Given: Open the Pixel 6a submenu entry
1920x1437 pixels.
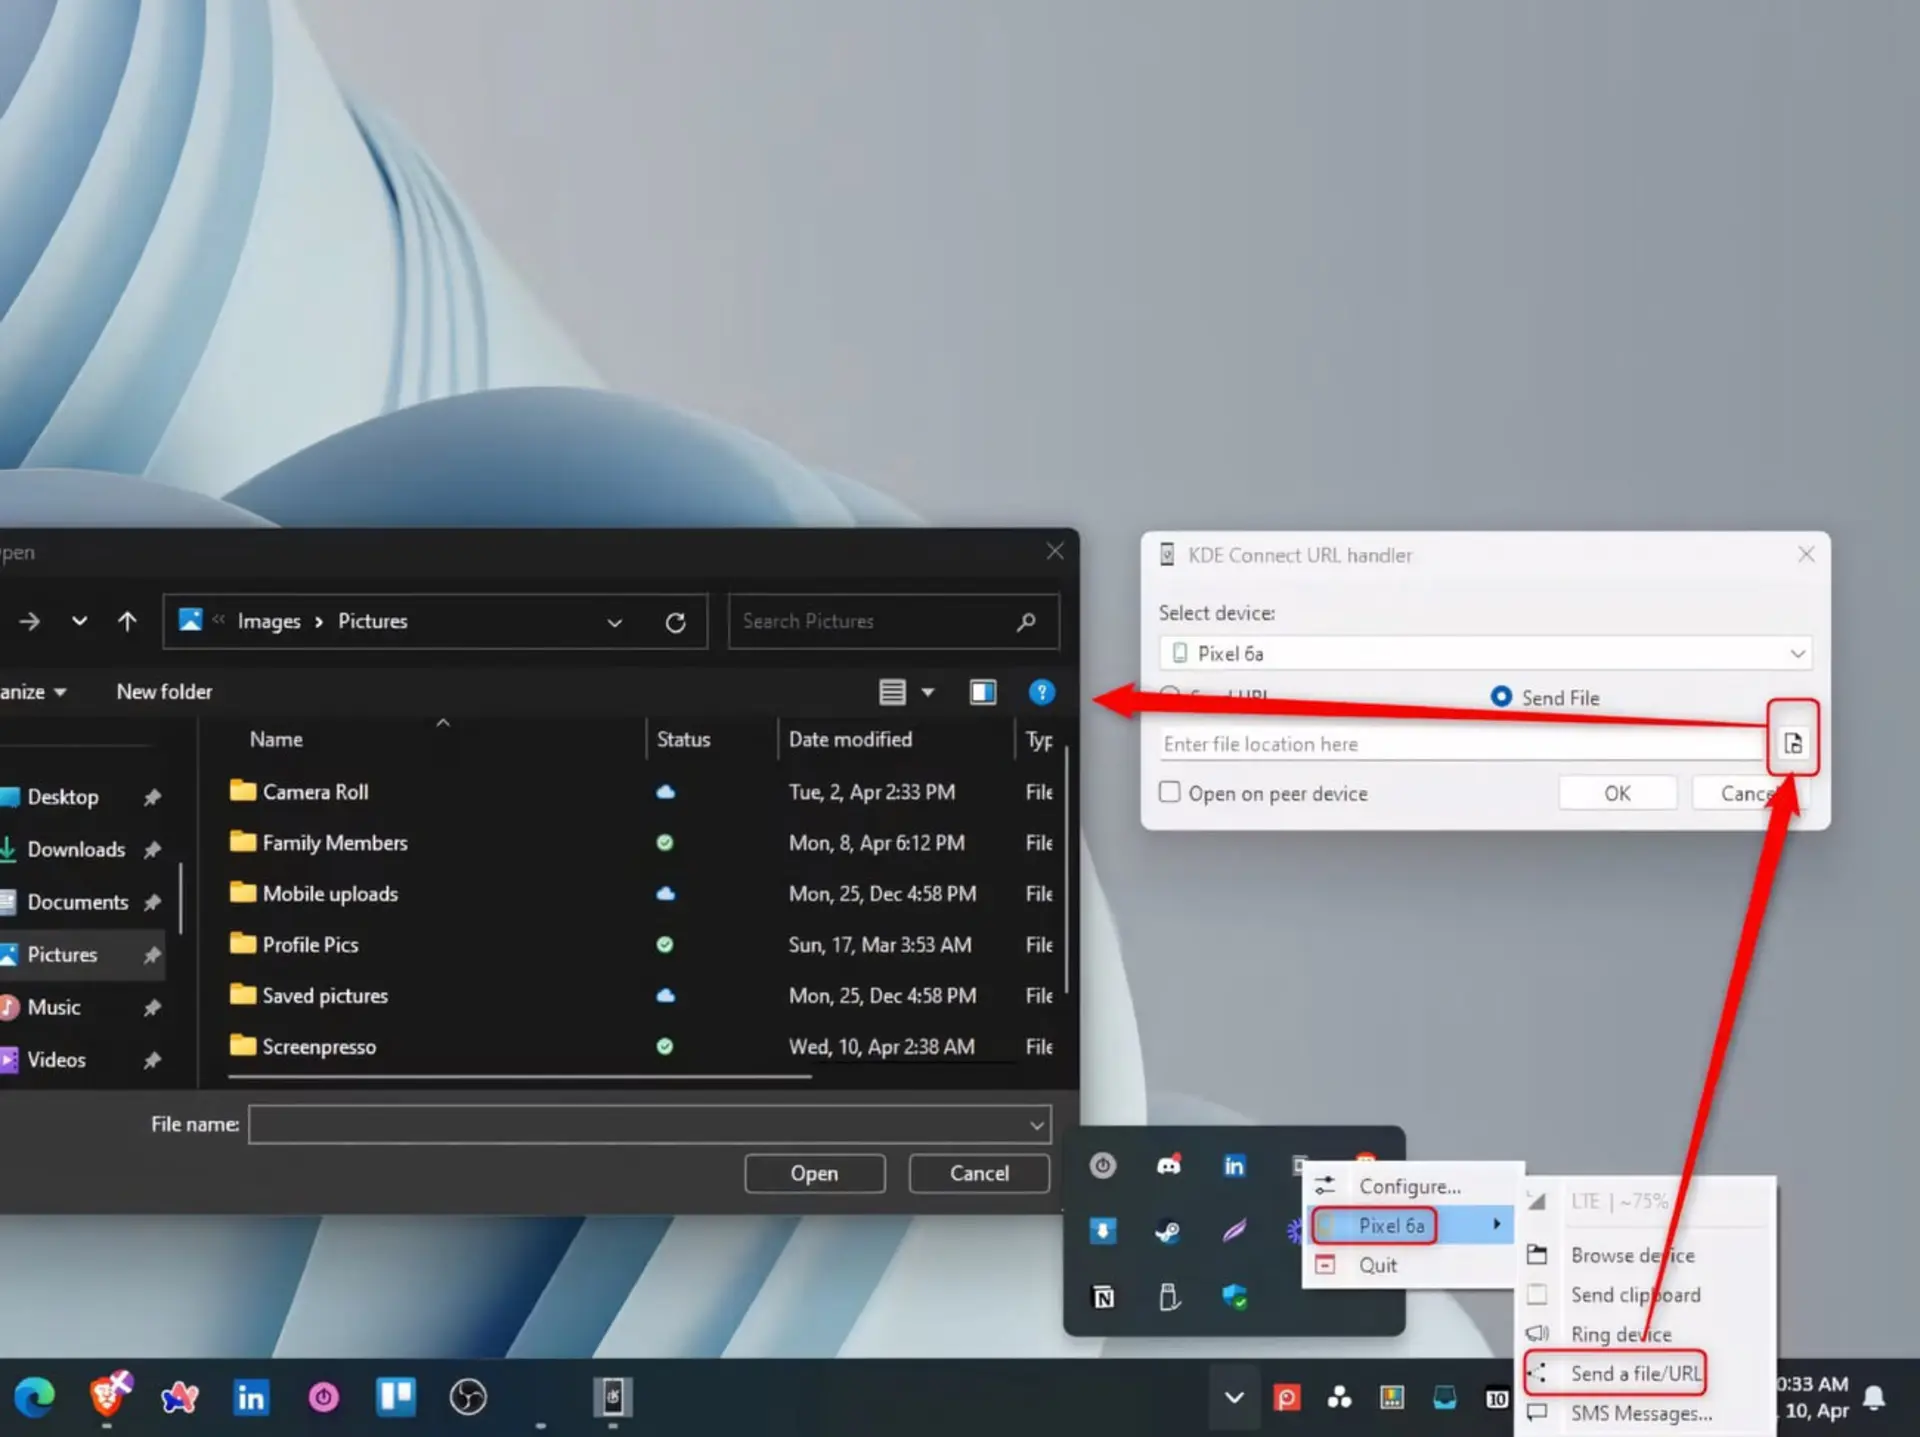Looking at the screenshot, I should click(1410, 1225).
